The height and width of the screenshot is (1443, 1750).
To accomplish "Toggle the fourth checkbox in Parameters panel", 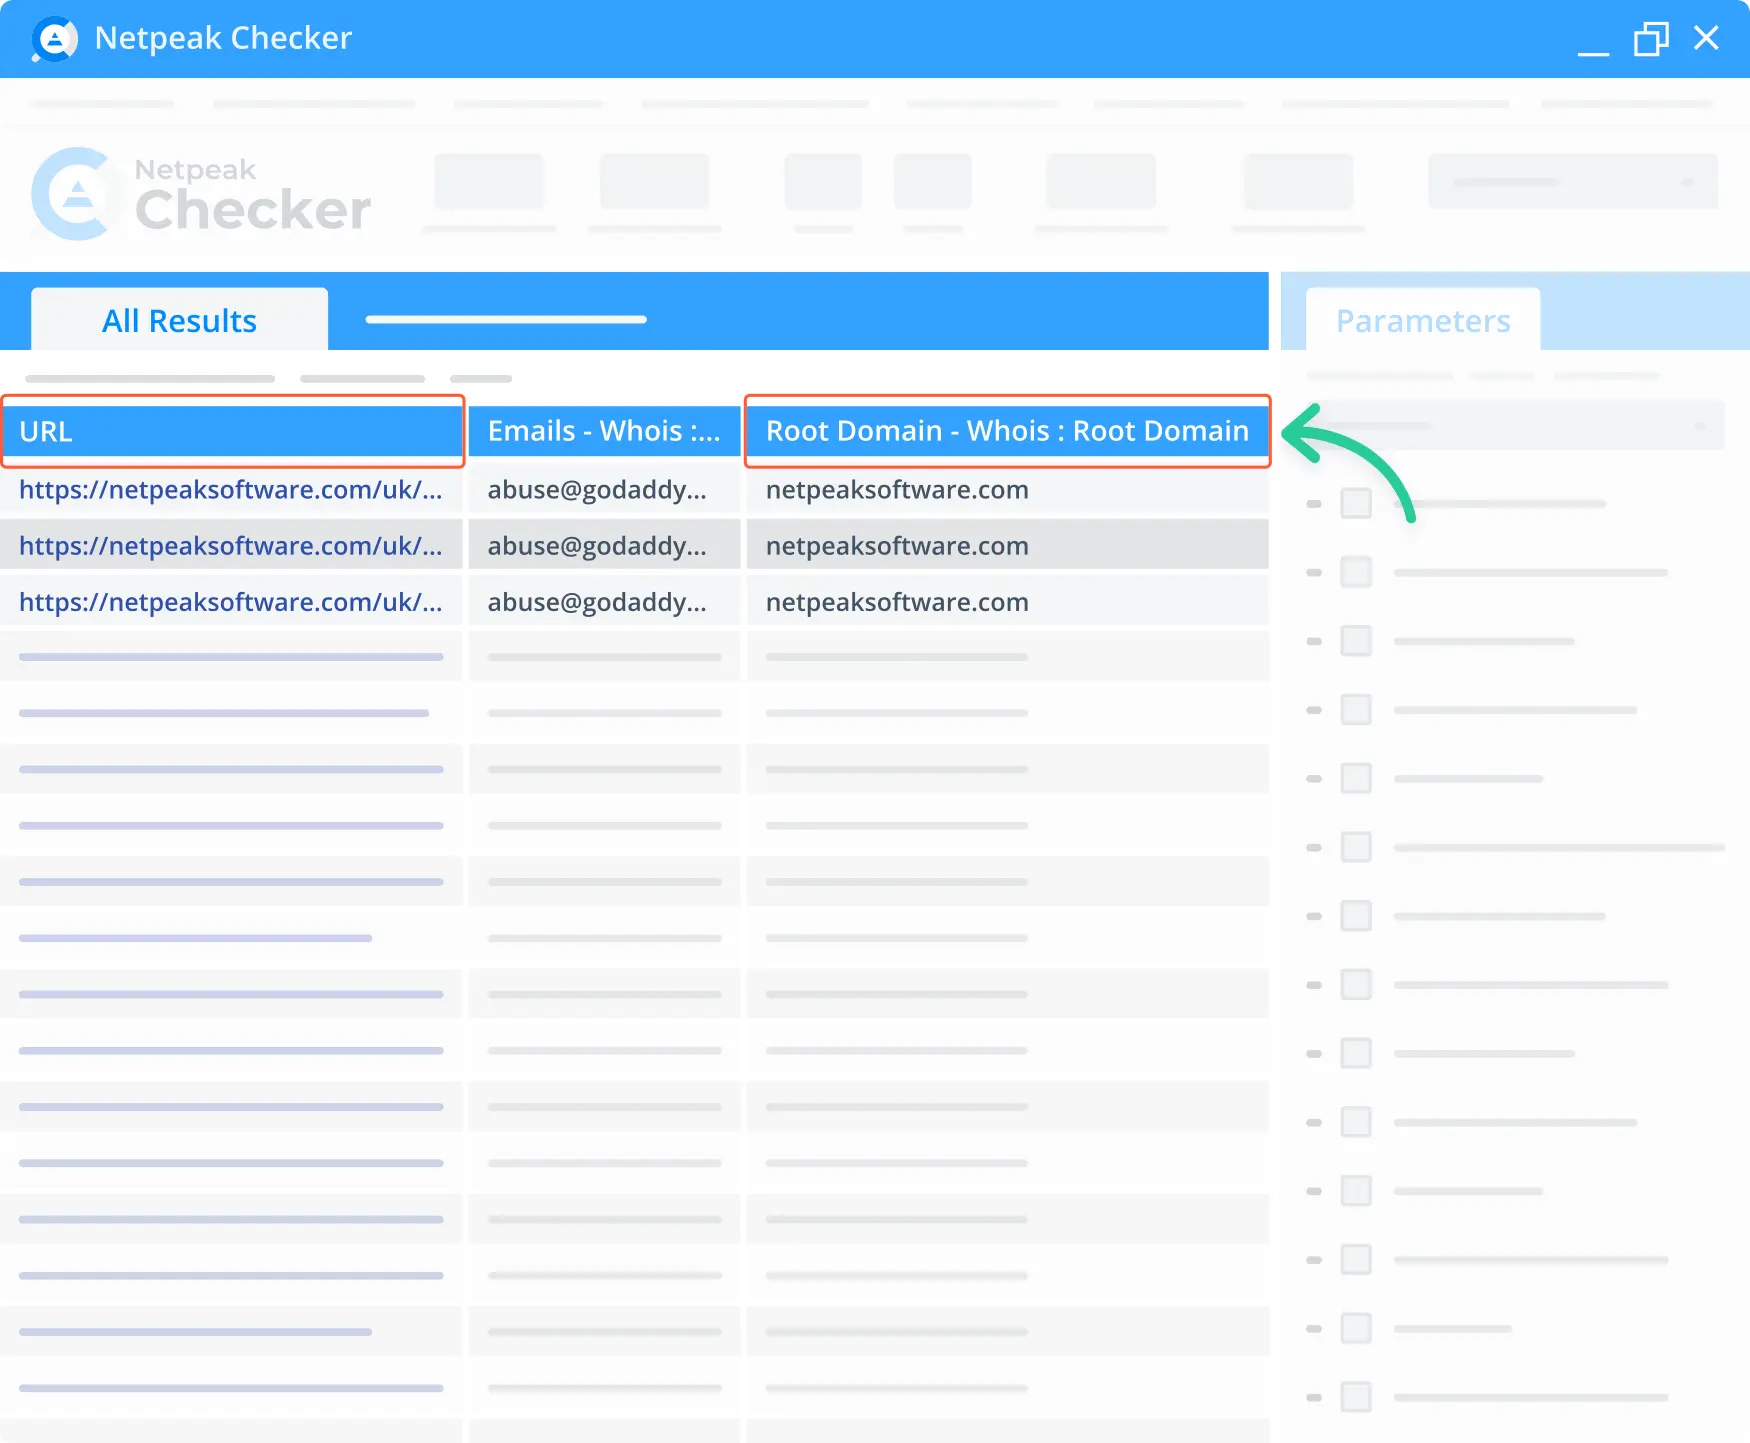I will click(1356, 710).
